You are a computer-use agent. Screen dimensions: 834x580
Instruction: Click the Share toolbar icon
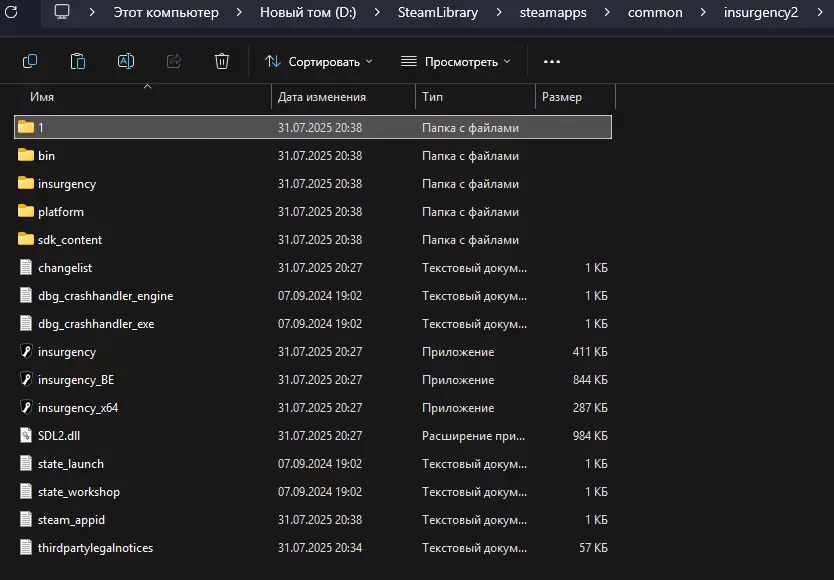pyautogui.click(x=174, y=62)
